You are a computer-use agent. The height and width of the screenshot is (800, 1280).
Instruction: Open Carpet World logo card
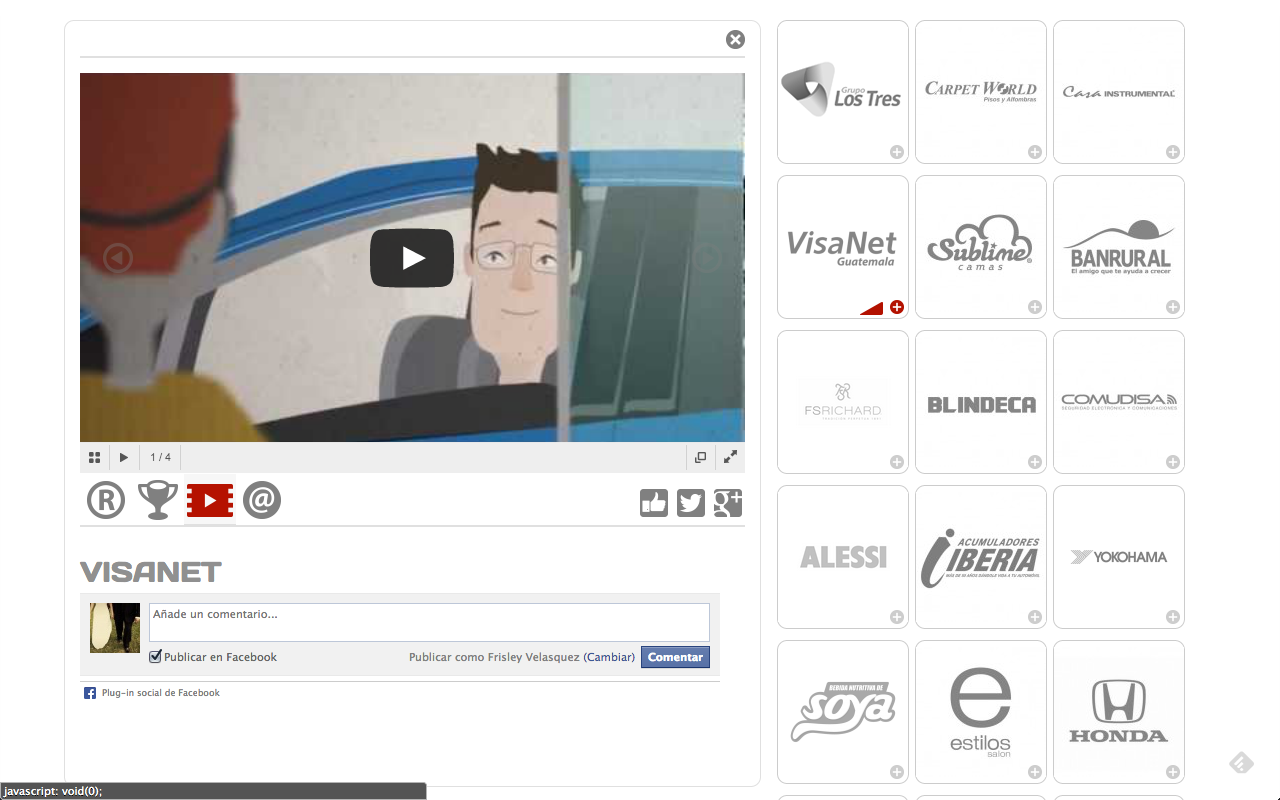[981, 92]
